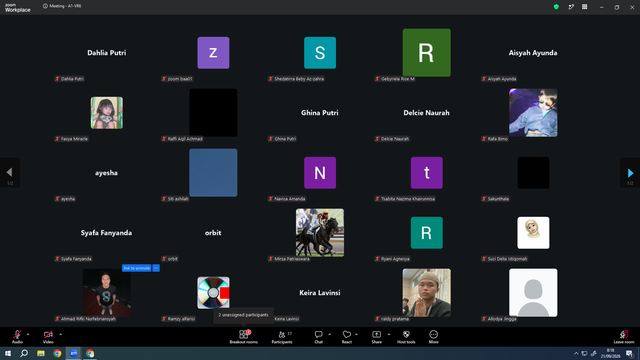This screenshot has width=640, height=360.
Task: Select Allodya Jingga's default avatar
Action: pos(533,293)
